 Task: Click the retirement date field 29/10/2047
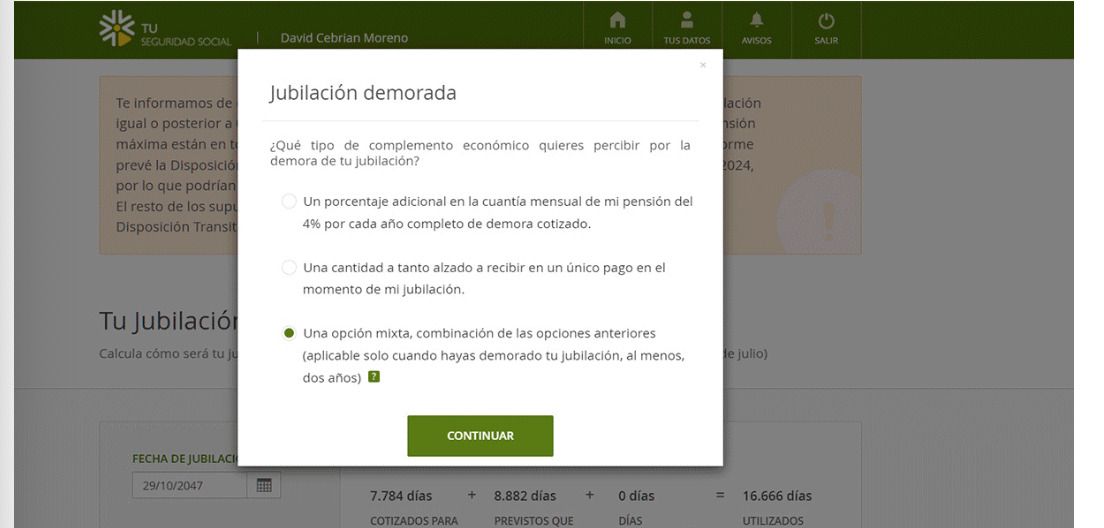pyautogui.click(x=189, y=485)
